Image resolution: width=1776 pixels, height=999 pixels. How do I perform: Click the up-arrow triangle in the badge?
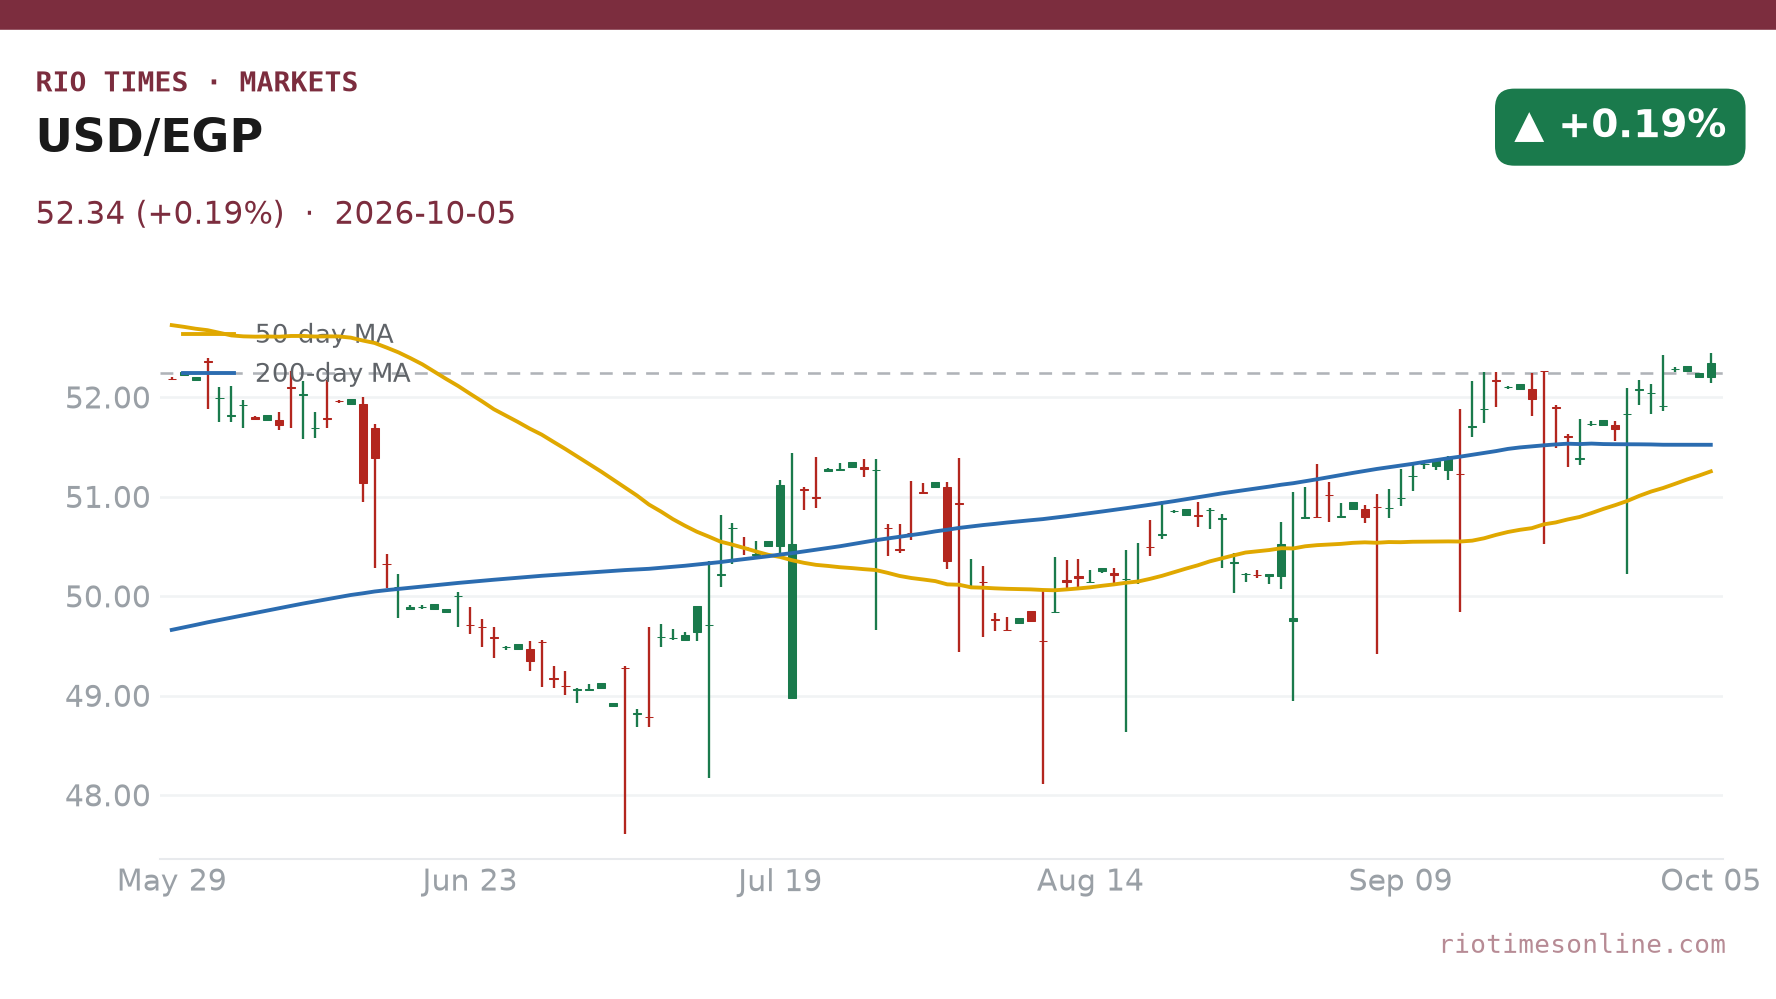1529,127
